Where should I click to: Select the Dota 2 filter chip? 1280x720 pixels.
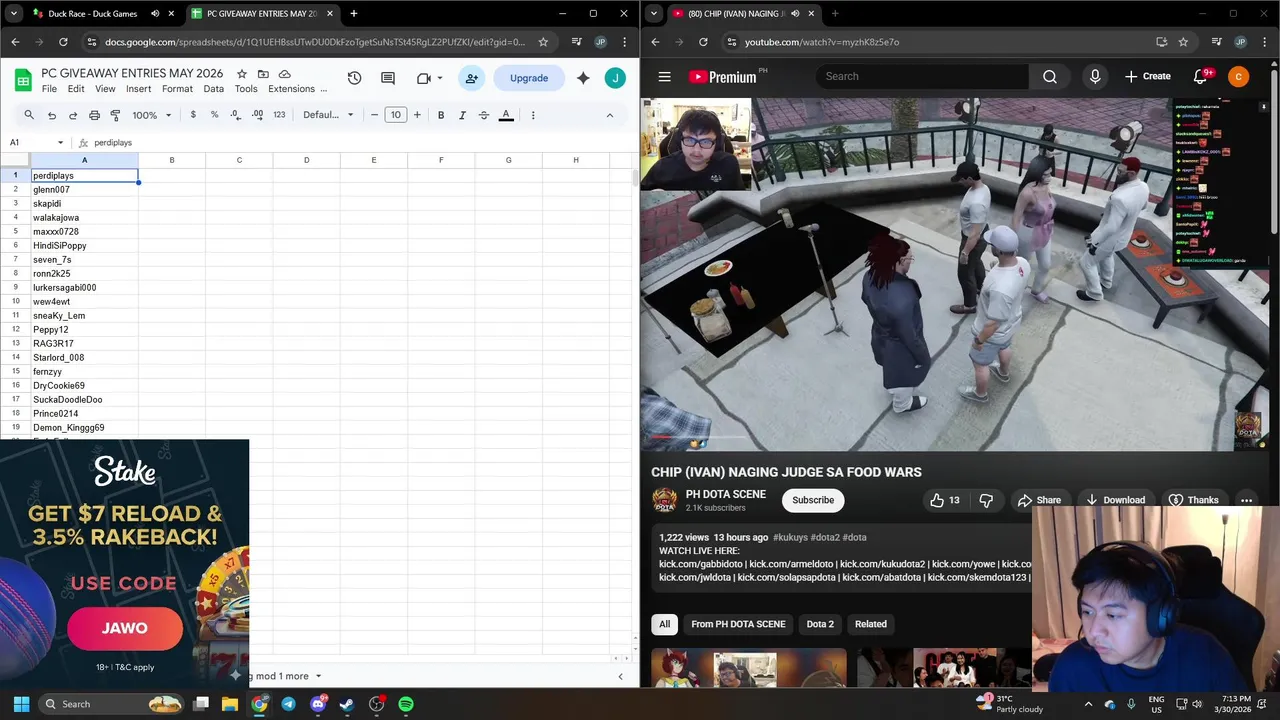click(x=820, y=624)
